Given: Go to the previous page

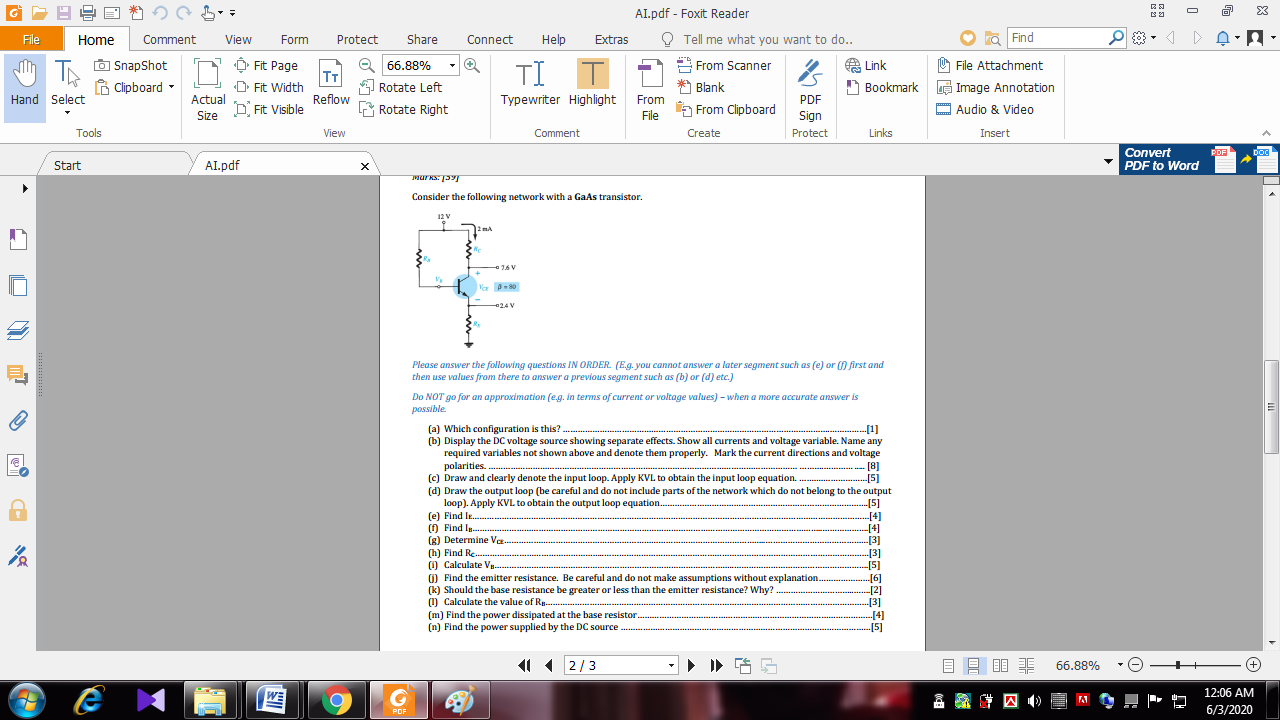Looking at the screenshot, I should [x=549, y=666].
